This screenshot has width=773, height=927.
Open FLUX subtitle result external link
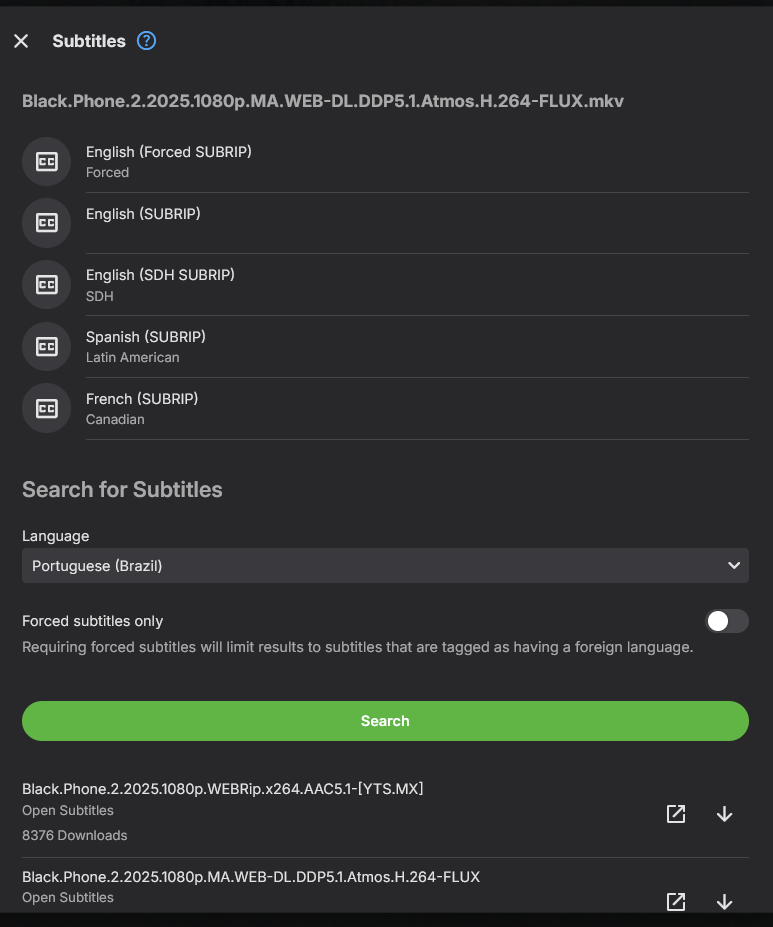click(676, 901)
